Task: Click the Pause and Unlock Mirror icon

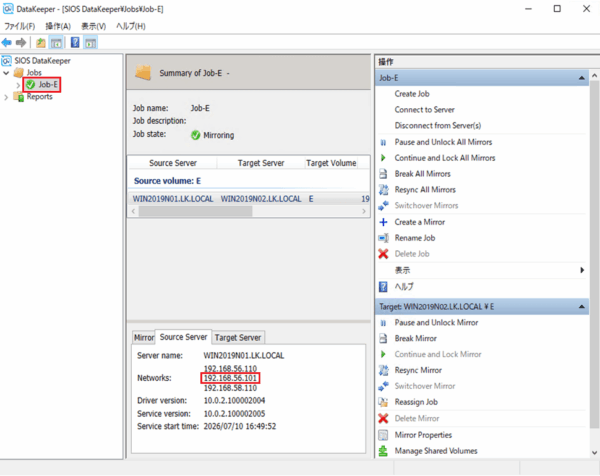Action: click(x=383, y=323)
